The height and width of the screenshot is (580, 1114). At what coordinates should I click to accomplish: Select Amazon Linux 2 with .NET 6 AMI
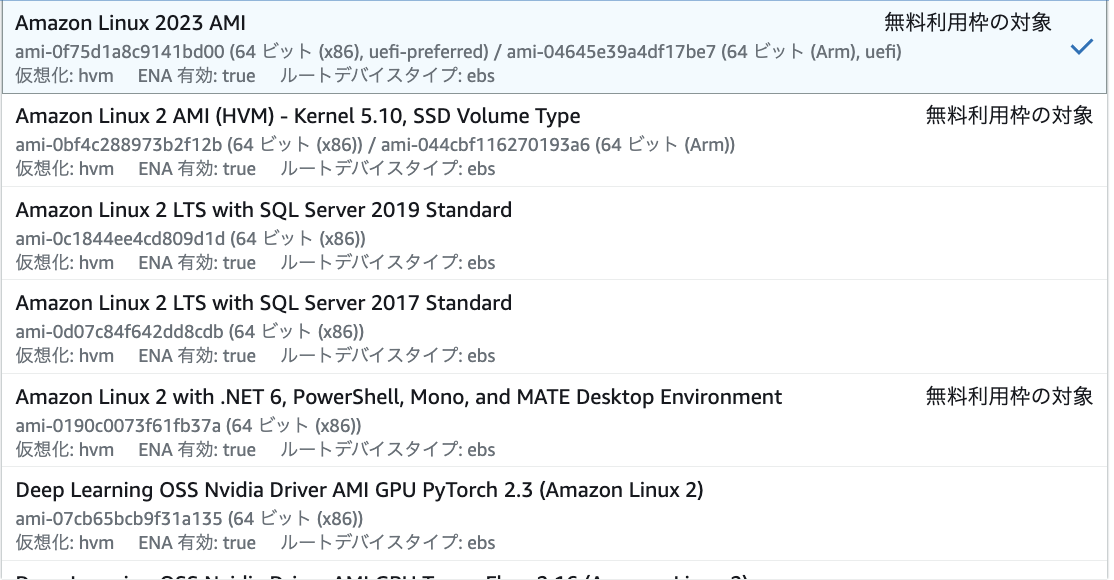click(396, 396)
